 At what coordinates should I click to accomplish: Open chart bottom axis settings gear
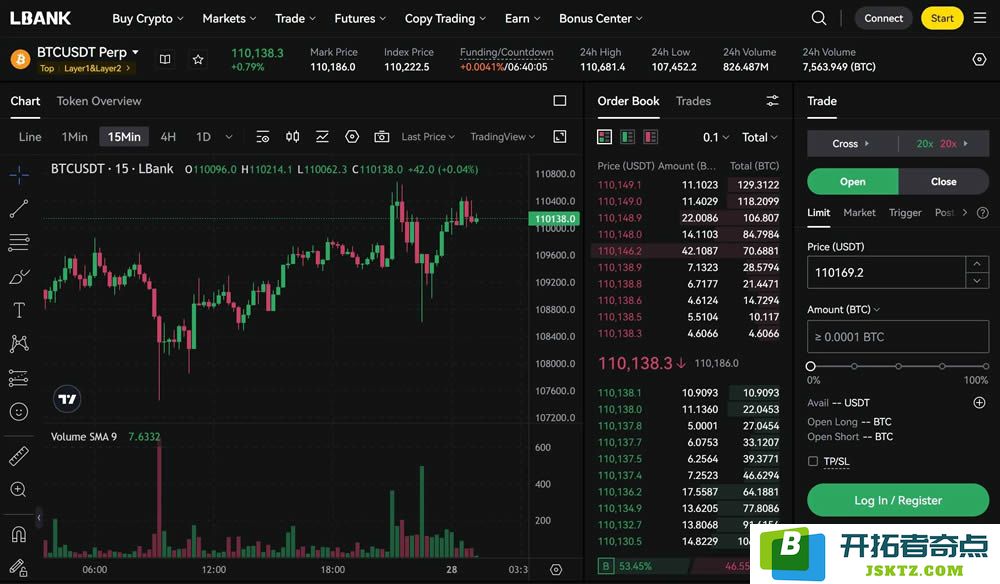(x=556, y=569)
